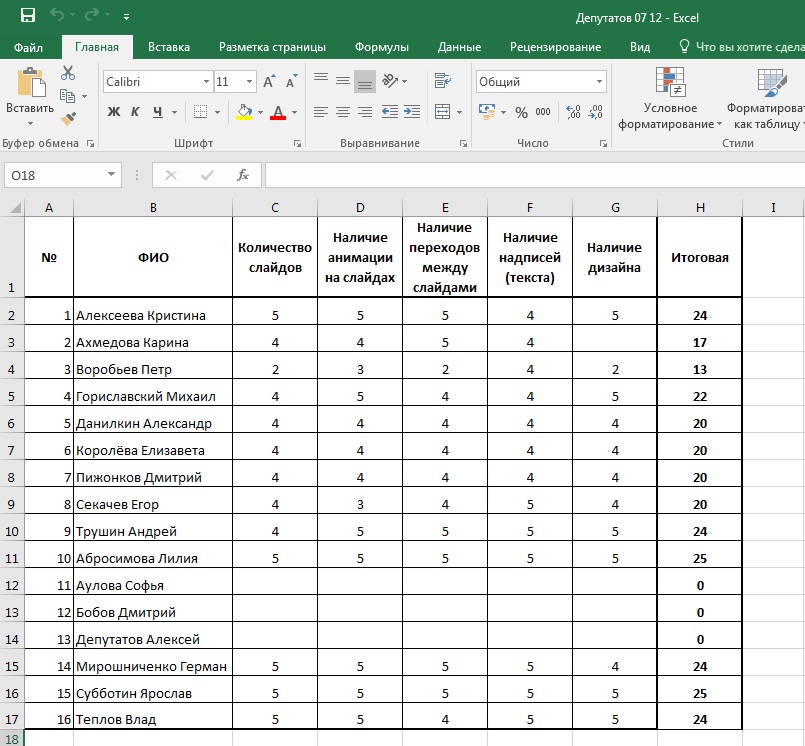805x746 pixels.
Task: Increase the cell indent
Action: (x=412, y=112)
